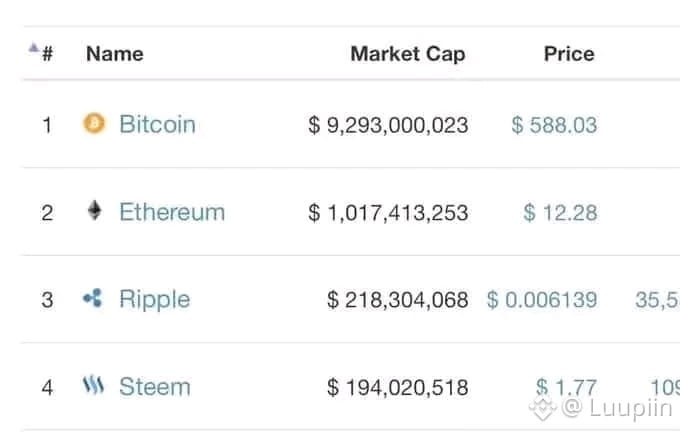The height and width of the screenshot is (432, 680).
Task: Open the Bitcoin coin page link
Action: coord(157,124)
